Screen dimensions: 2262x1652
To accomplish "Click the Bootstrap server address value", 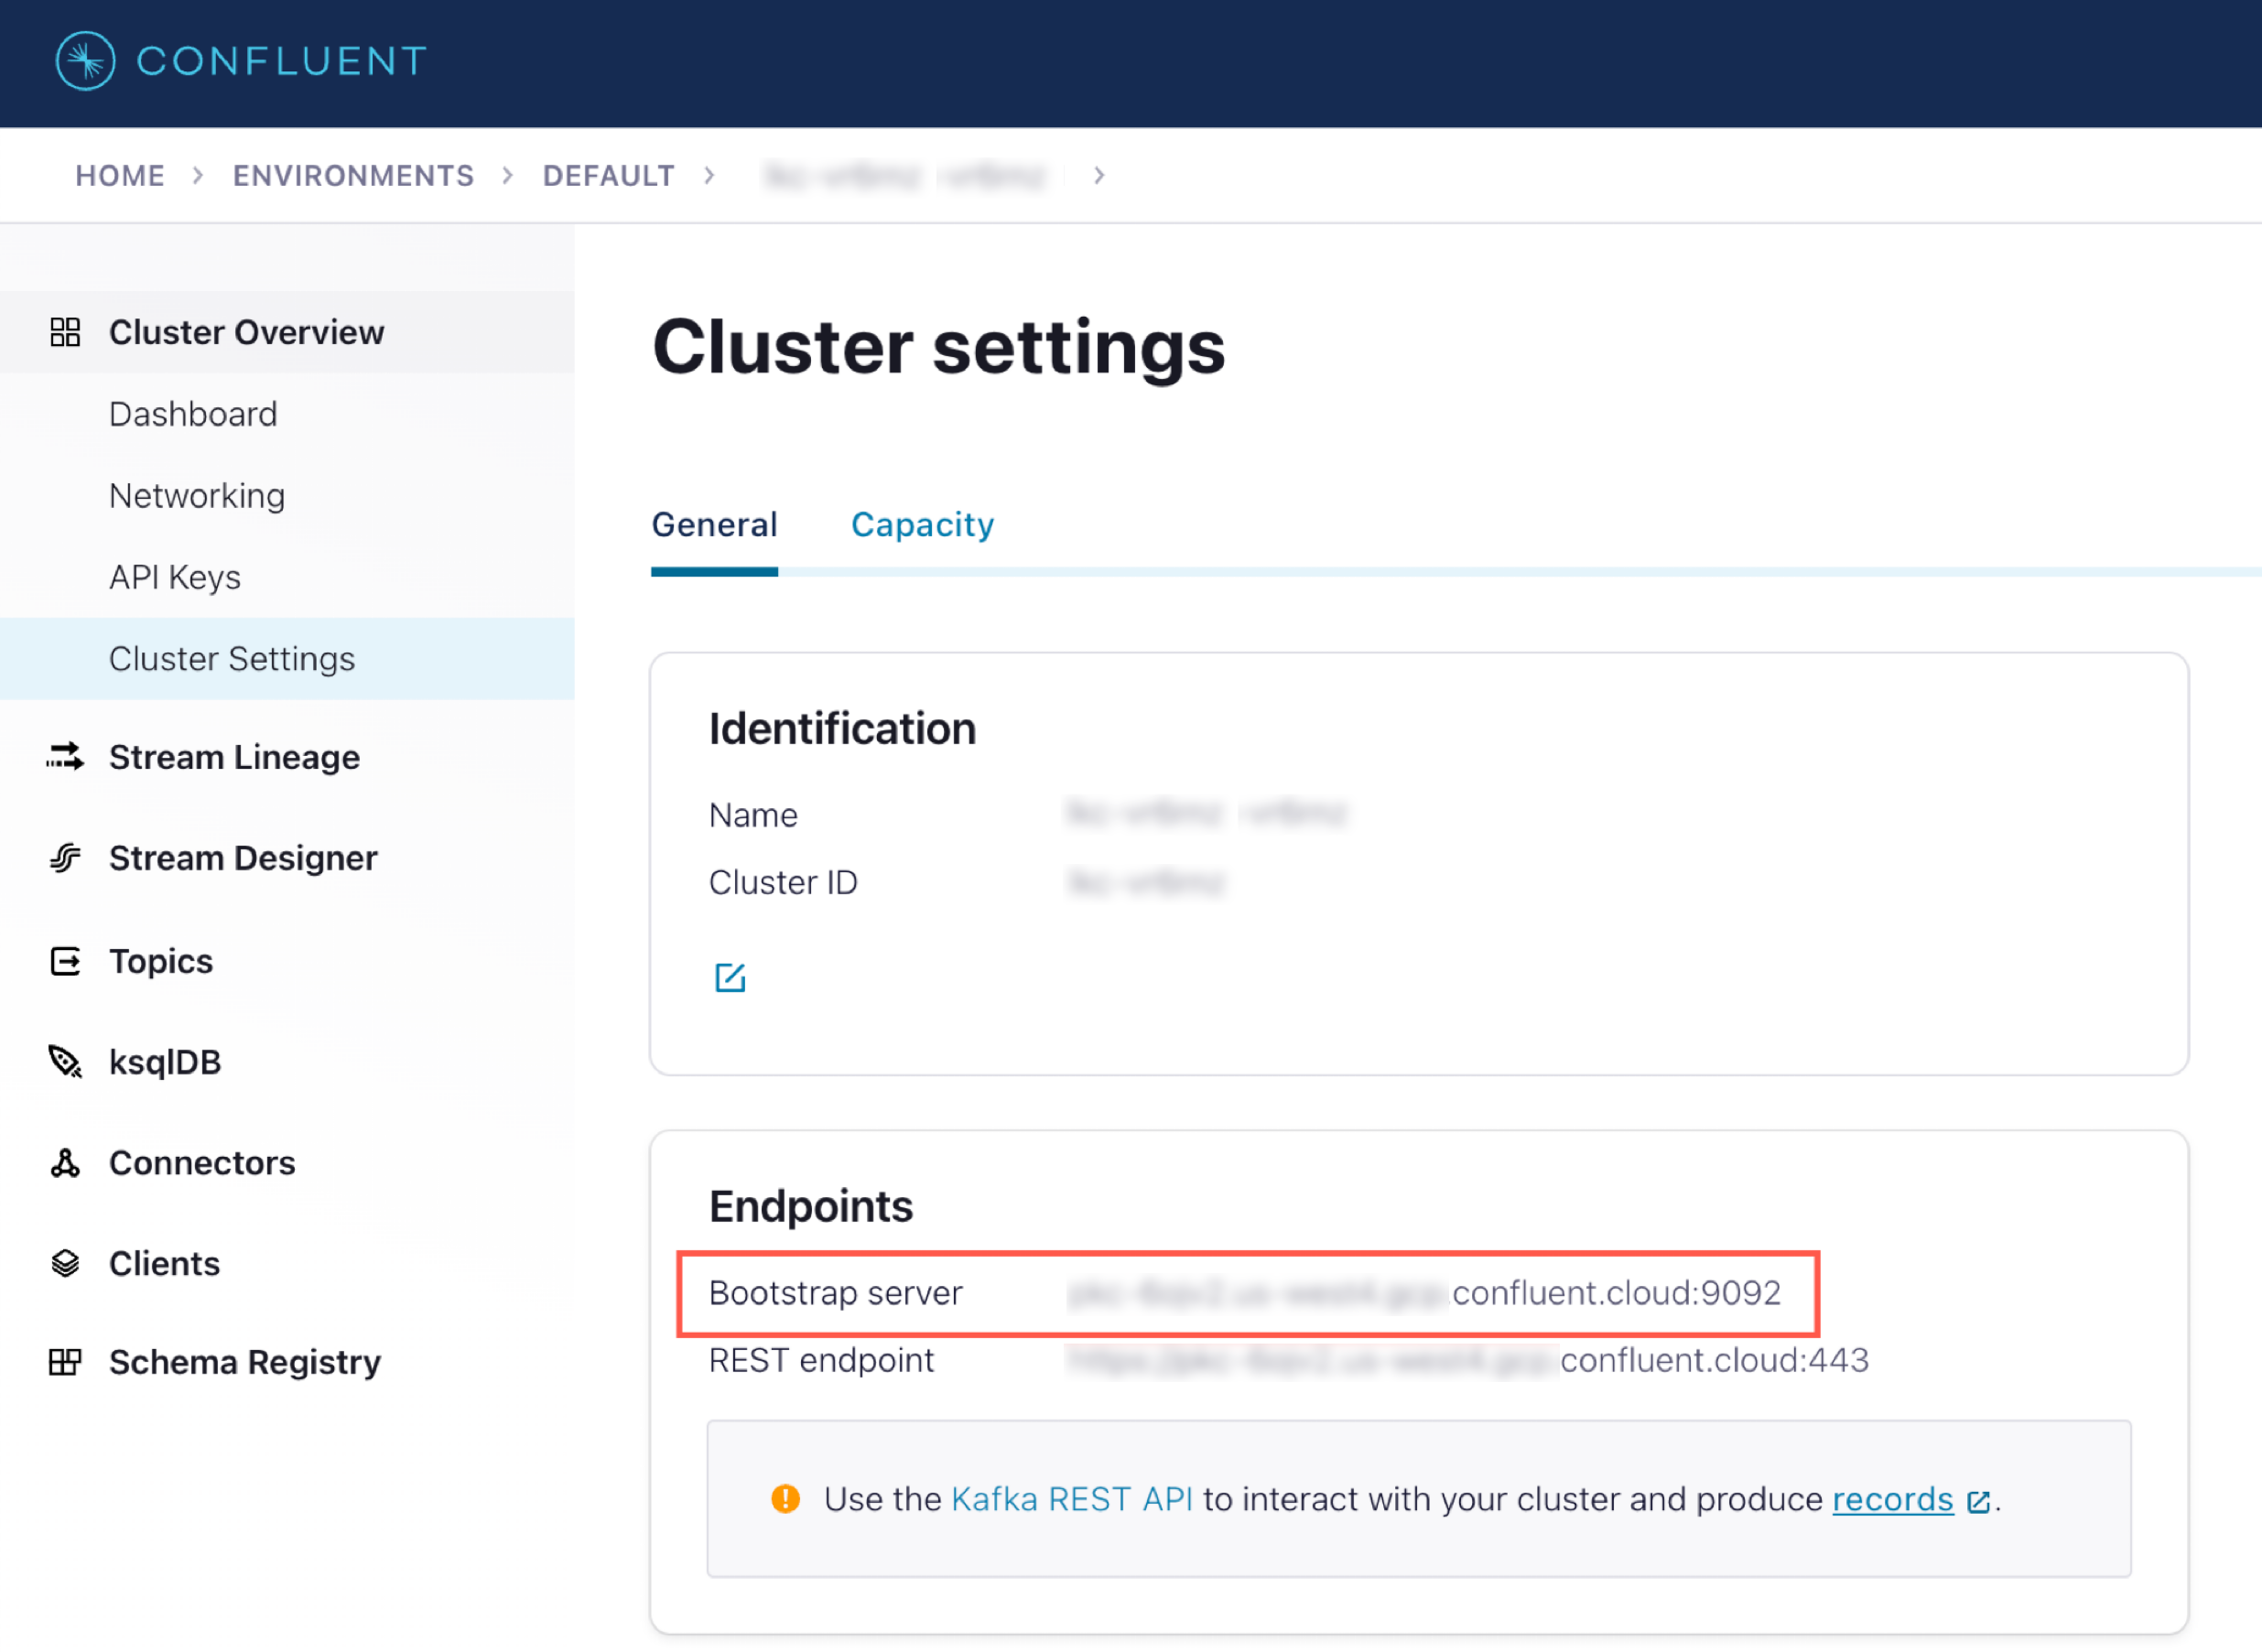I will coord(1424,1293).
